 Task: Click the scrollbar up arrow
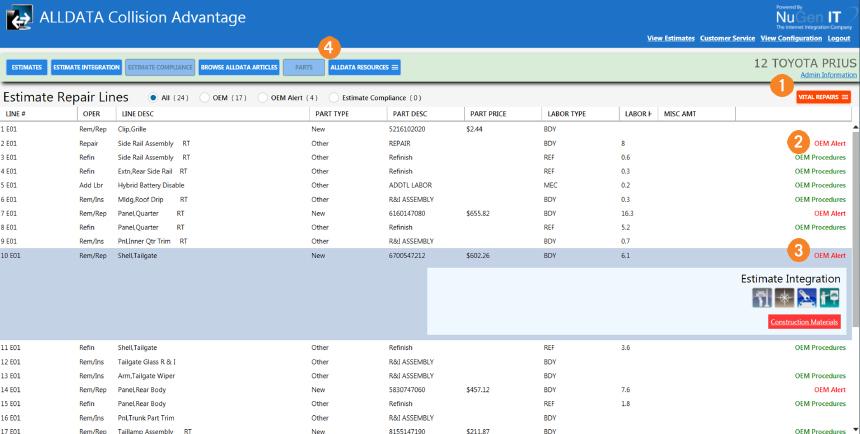[x=855, y=125]
